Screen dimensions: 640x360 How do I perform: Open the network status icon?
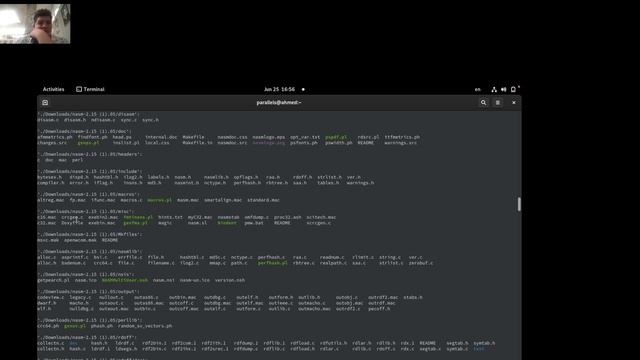494,89
